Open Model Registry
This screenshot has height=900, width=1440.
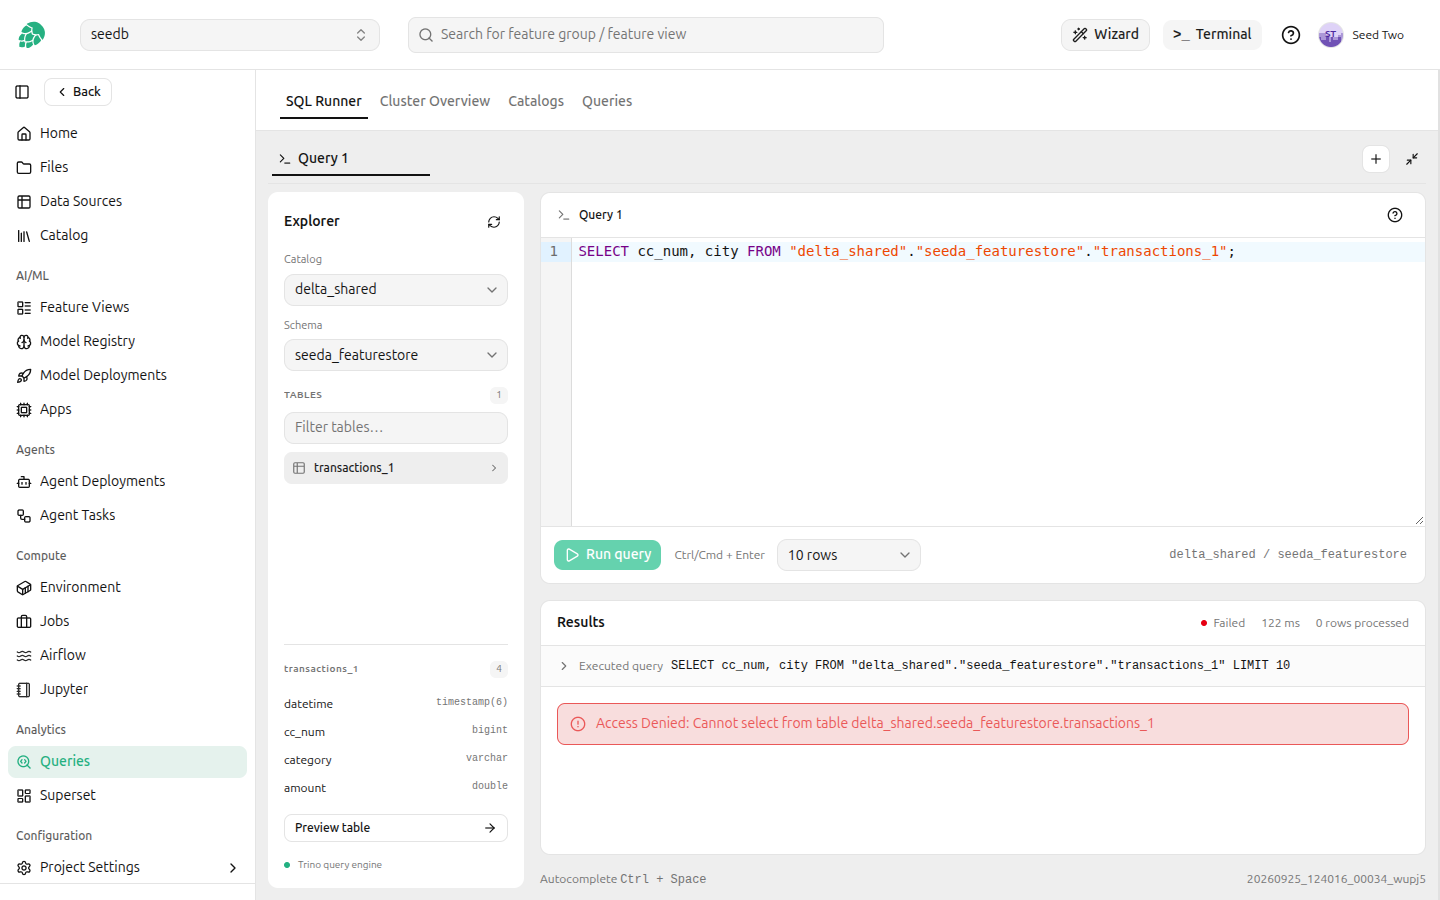point(128,341)
